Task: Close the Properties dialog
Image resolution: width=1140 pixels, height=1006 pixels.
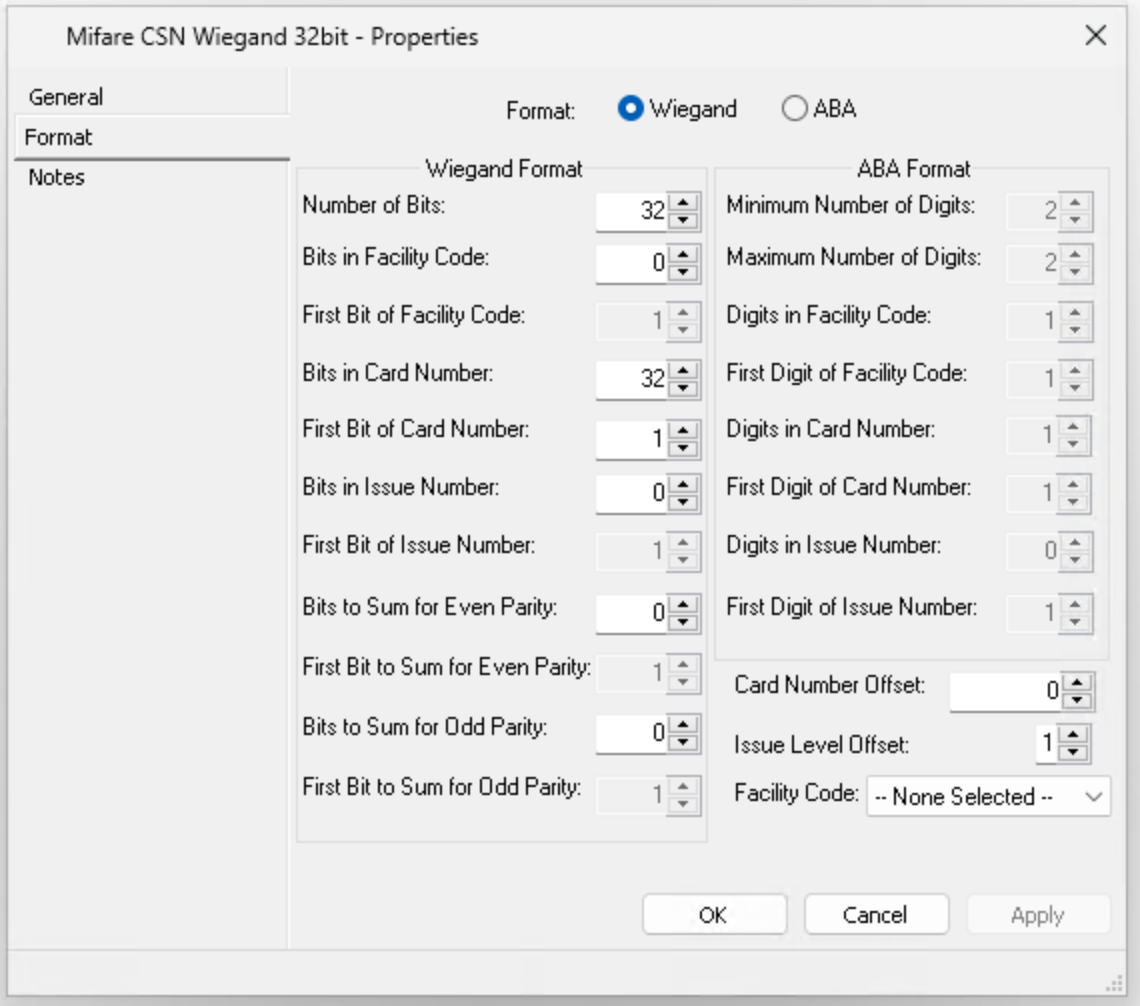Action: pos(1095,35)
